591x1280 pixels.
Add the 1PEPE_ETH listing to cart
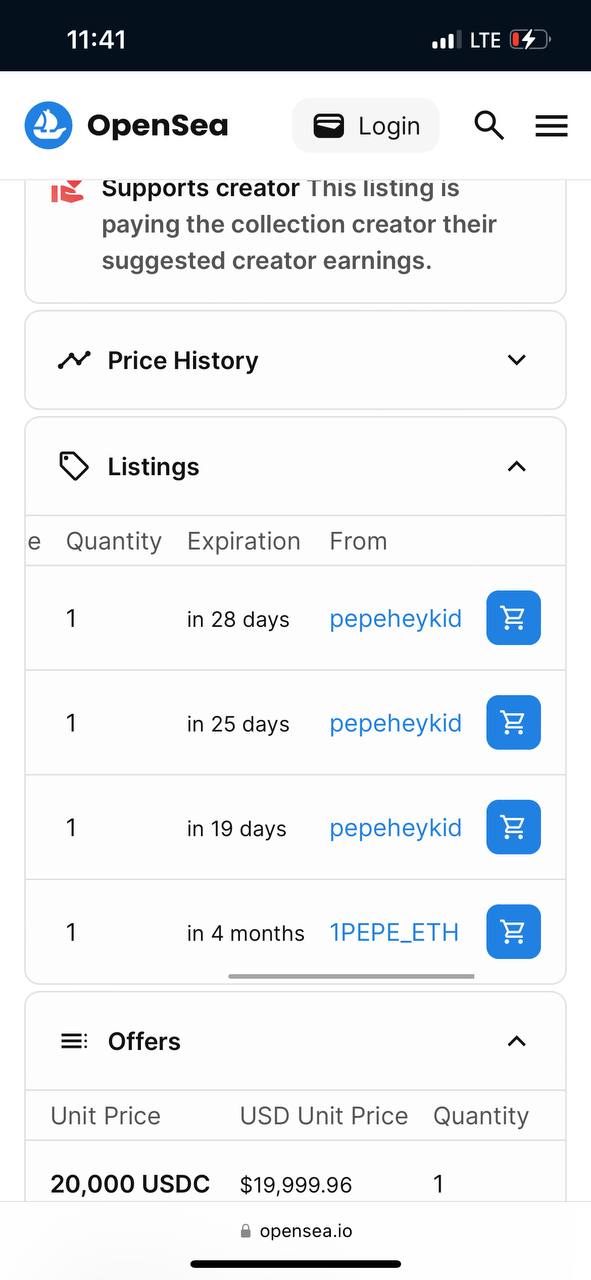pyautogui.click(x=513, y=931)
